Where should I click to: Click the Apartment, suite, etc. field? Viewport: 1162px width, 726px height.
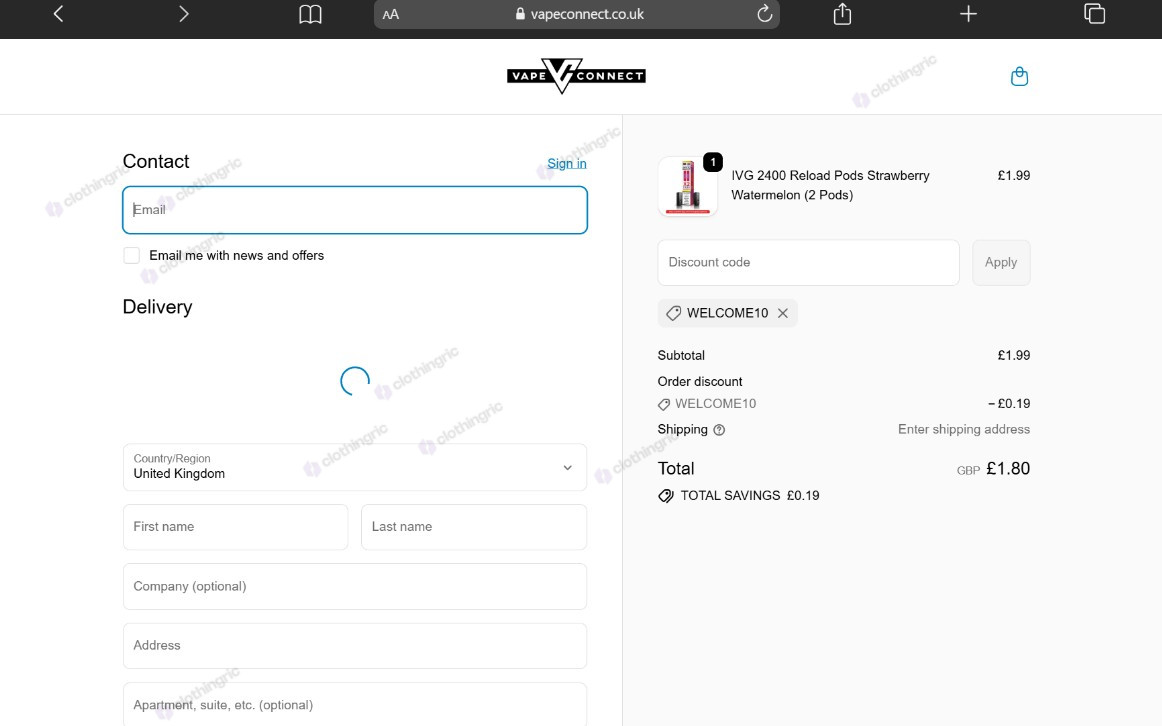[355, 704]
